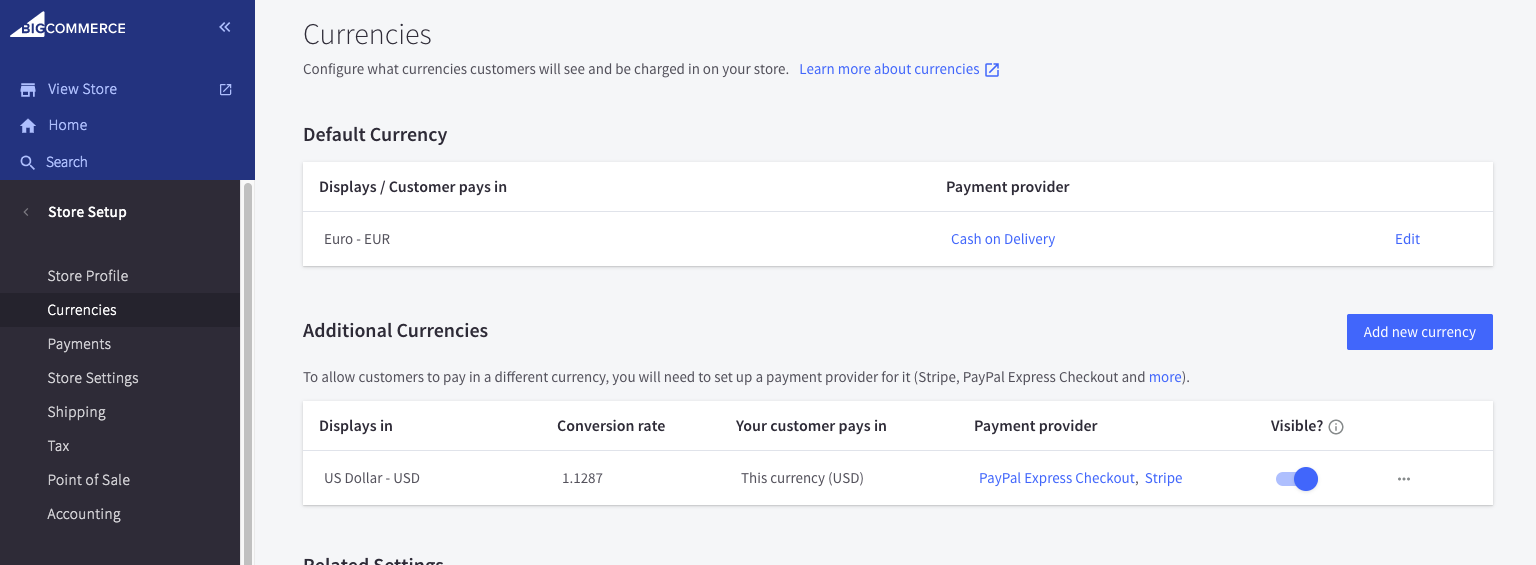Edit the default Euro currency
Viewport: 1536px width, 565px height.
click(1407, 239)
